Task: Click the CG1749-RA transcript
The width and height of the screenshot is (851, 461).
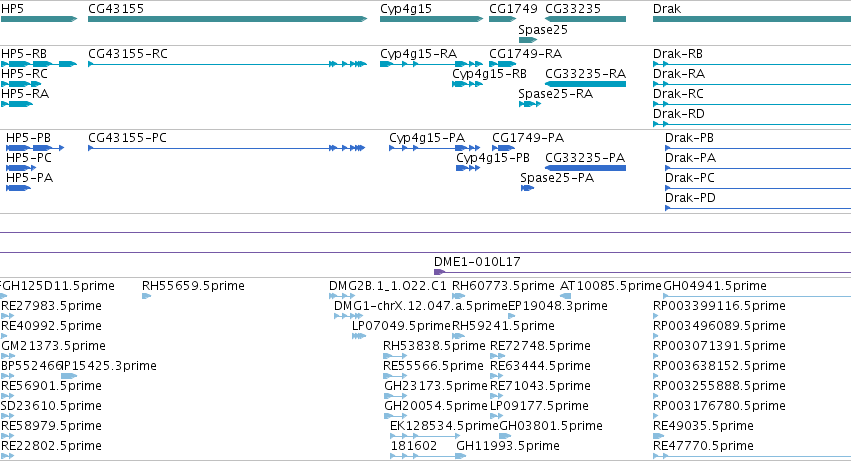Action: tap(503, 64)
